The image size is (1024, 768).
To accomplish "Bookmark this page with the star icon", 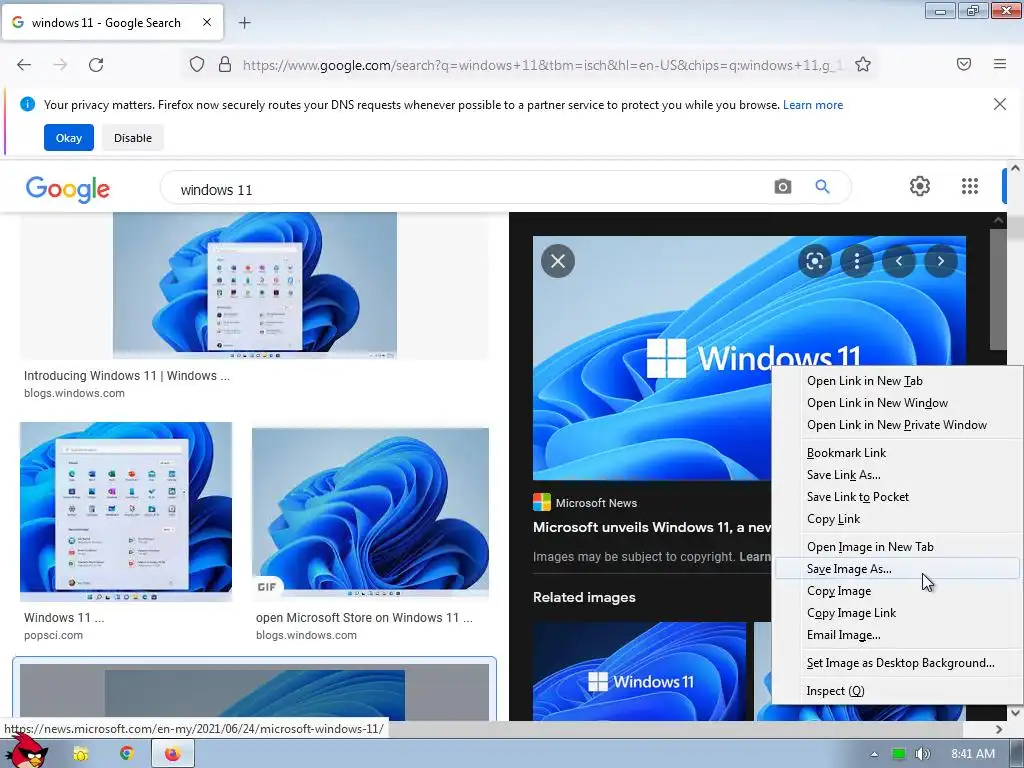I will pyautogui.click(x=863, y=64).
